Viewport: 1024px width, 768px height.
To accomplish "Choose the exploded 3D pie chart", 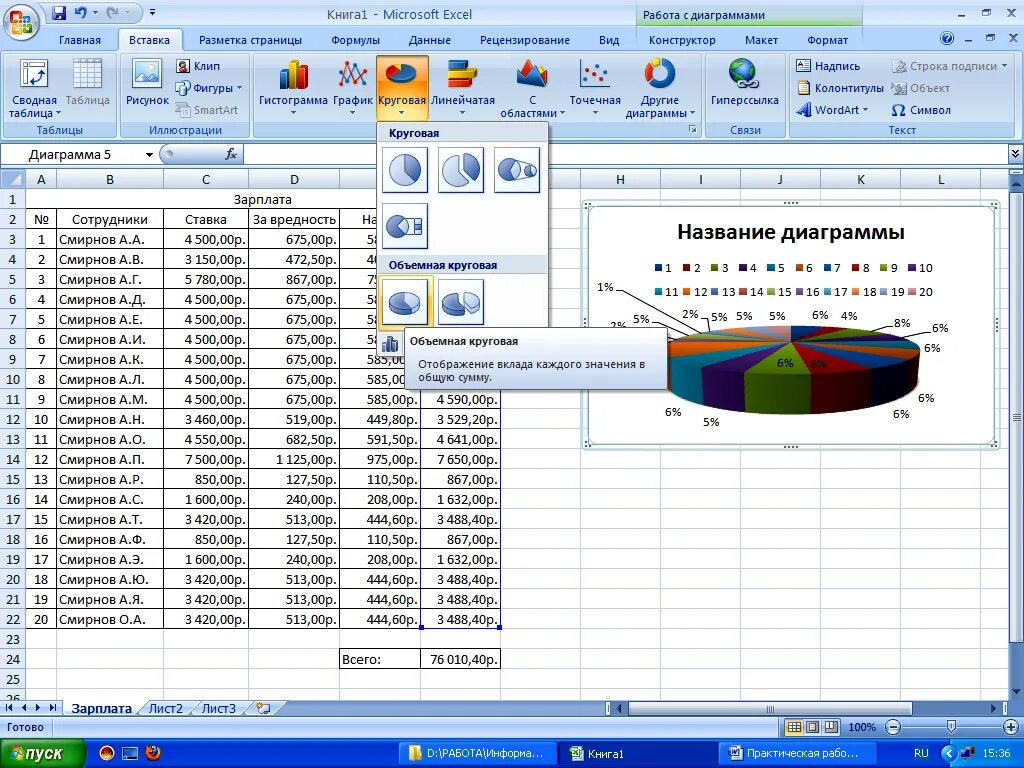I will click(x=461, y=302).
